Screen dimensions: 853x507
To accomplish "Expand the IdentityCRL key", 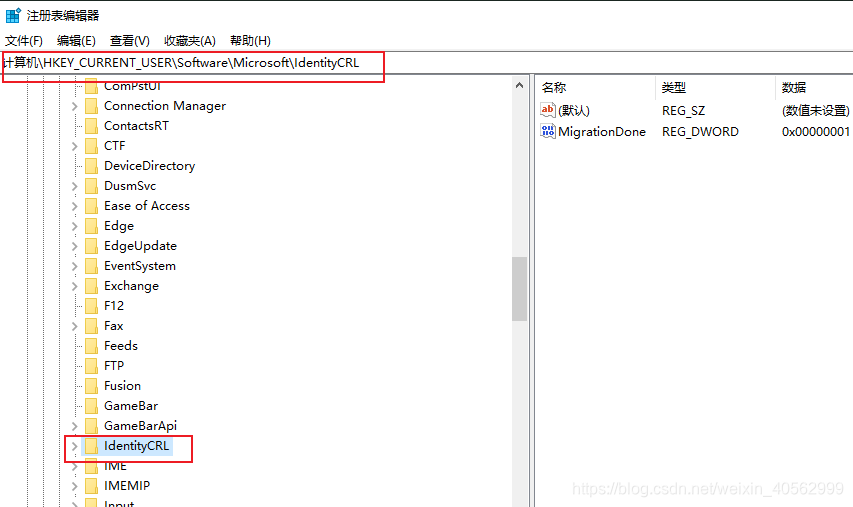I will tap(75, 447).
